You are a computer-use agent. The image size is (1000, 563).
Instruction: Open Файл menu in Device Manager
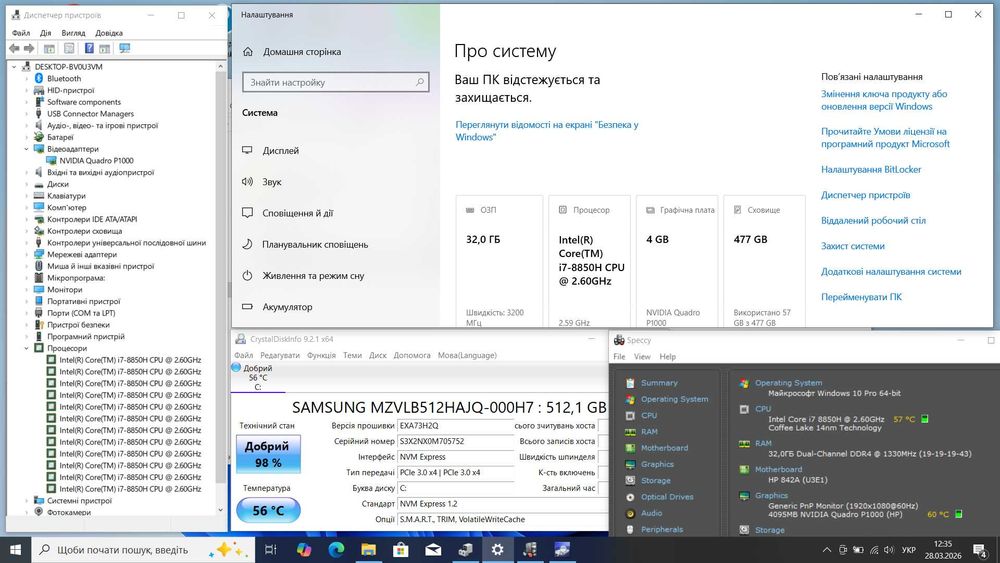[21, 33]
